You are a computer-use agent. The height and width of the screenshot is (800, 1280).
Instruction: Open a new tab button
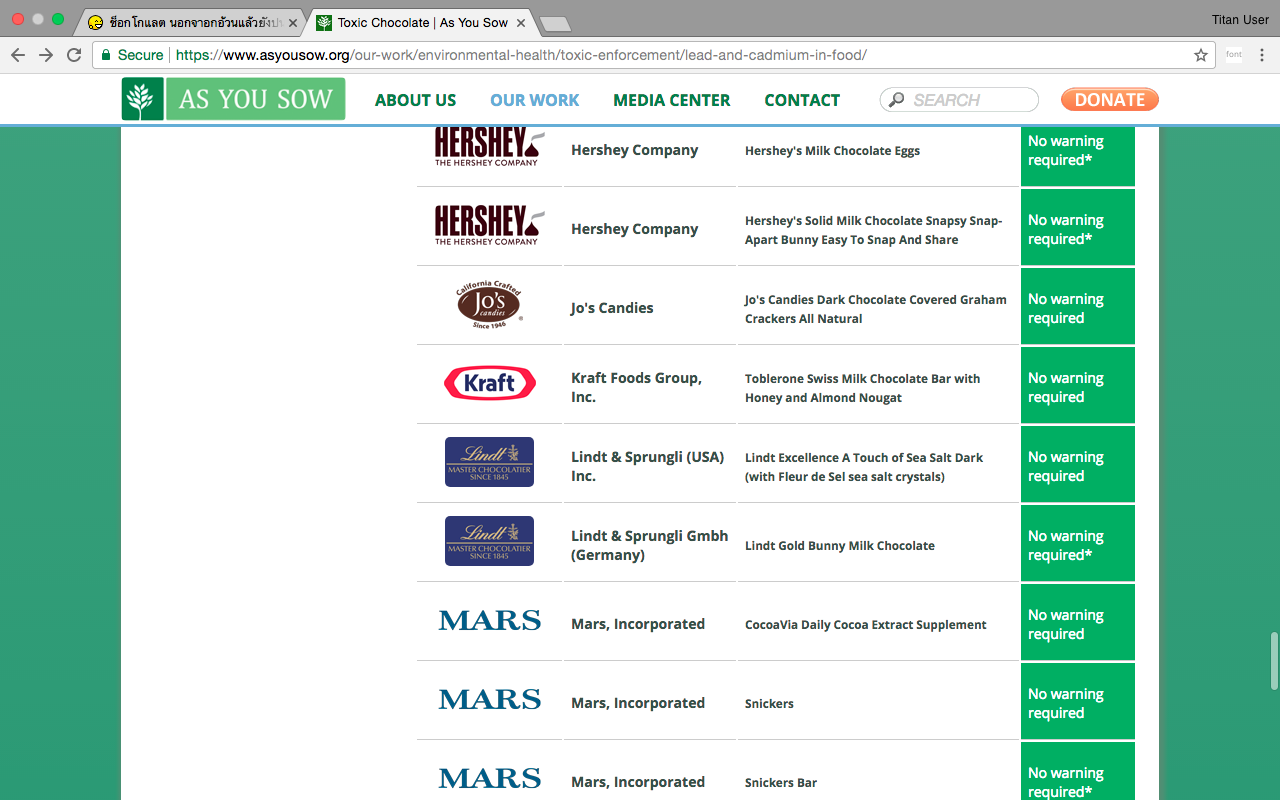554,23
